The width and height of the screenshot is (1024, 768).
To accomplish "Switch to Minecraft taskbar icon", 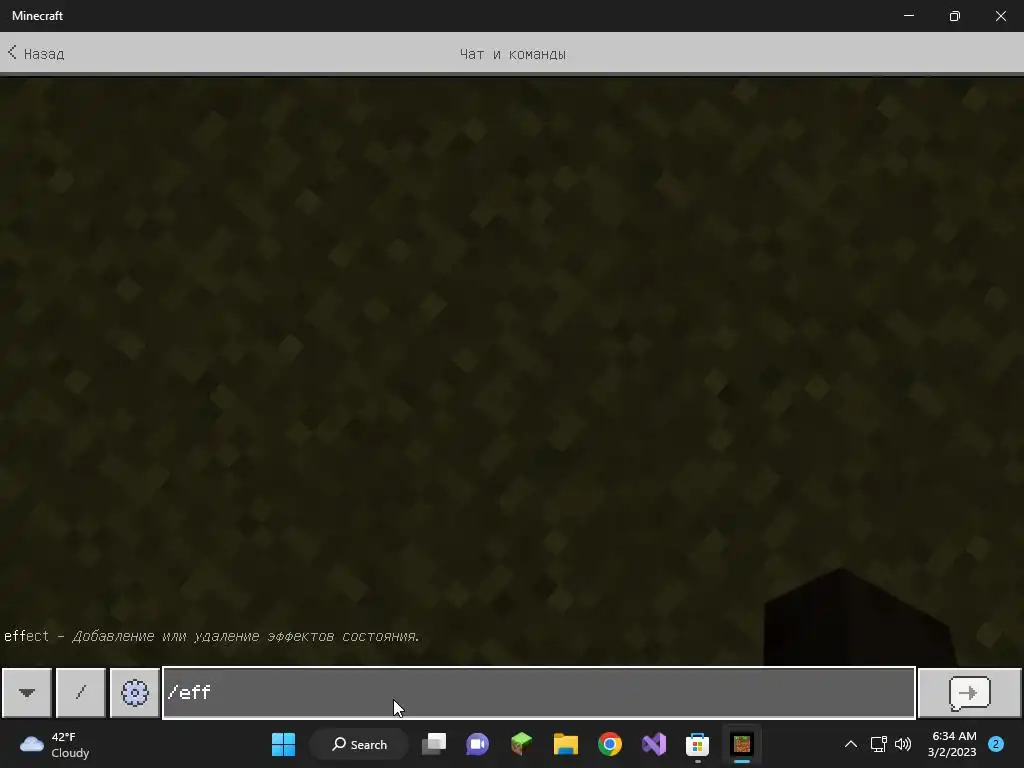I will point(742,744).
